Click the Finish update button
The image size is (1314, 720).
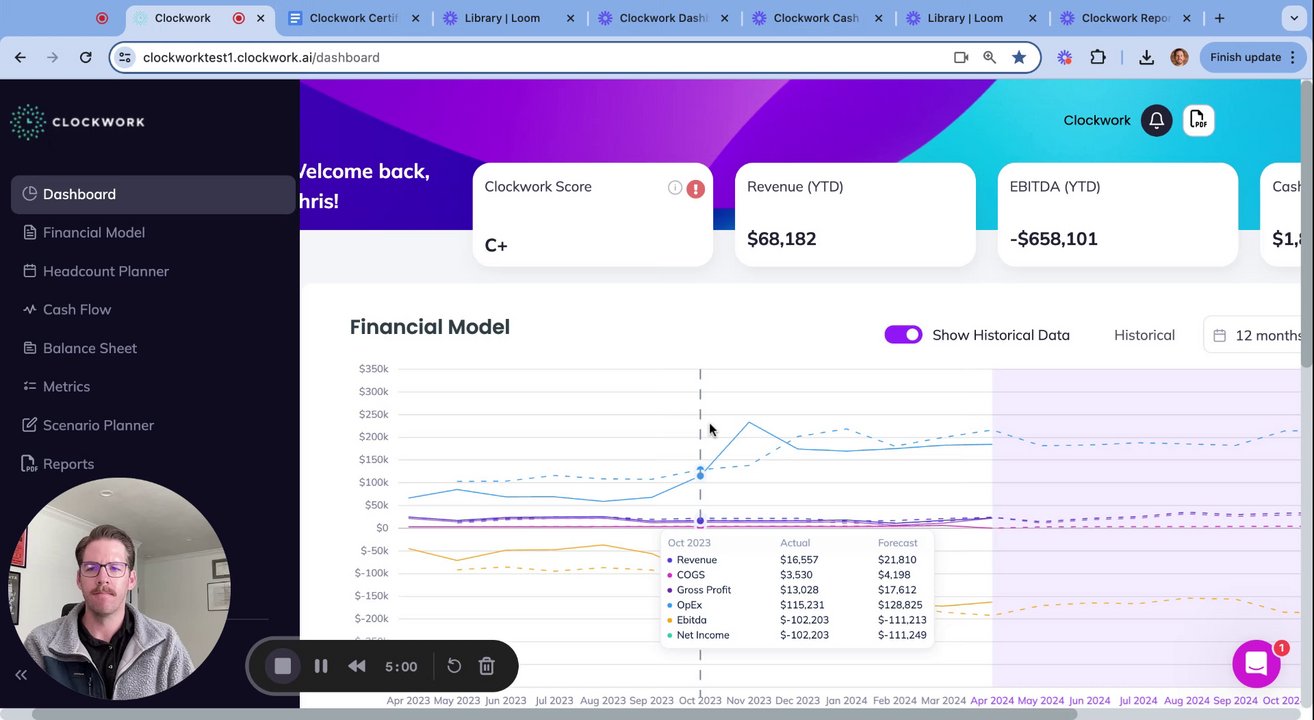1252,57
